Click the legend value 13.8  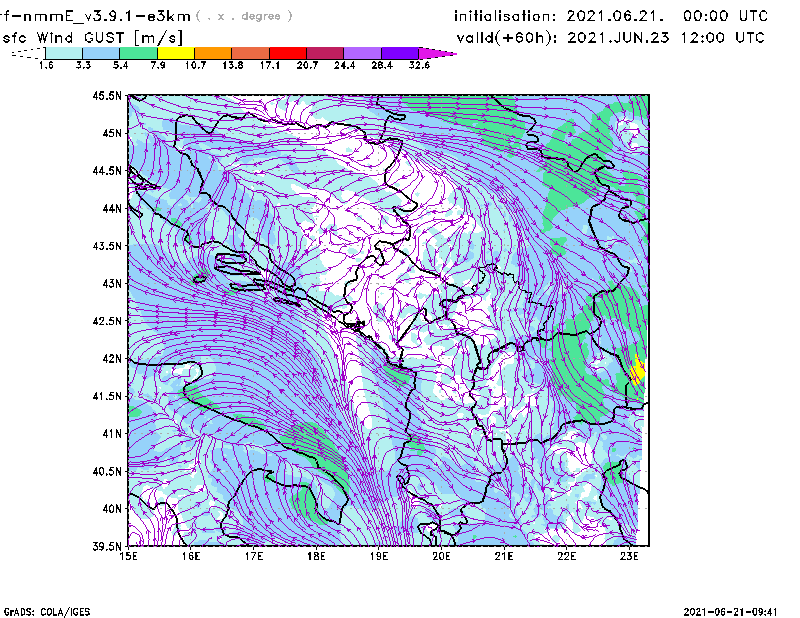[x=233, y=65]
